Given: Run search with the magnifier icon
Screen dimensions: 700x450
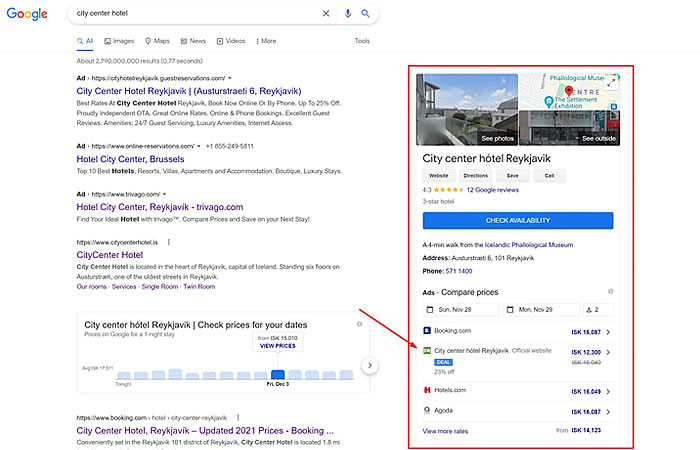Looking at the screenshot, I should point(365,13).
